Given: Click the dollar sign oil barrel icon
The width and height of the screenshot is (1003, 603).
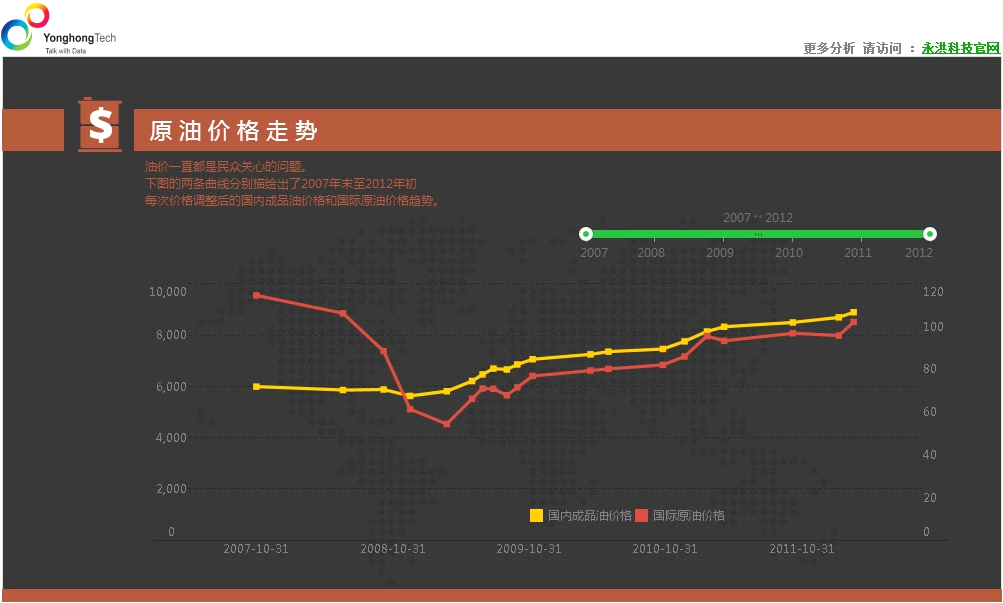Looking at the screenshot, I should click(x=100, y=126).
